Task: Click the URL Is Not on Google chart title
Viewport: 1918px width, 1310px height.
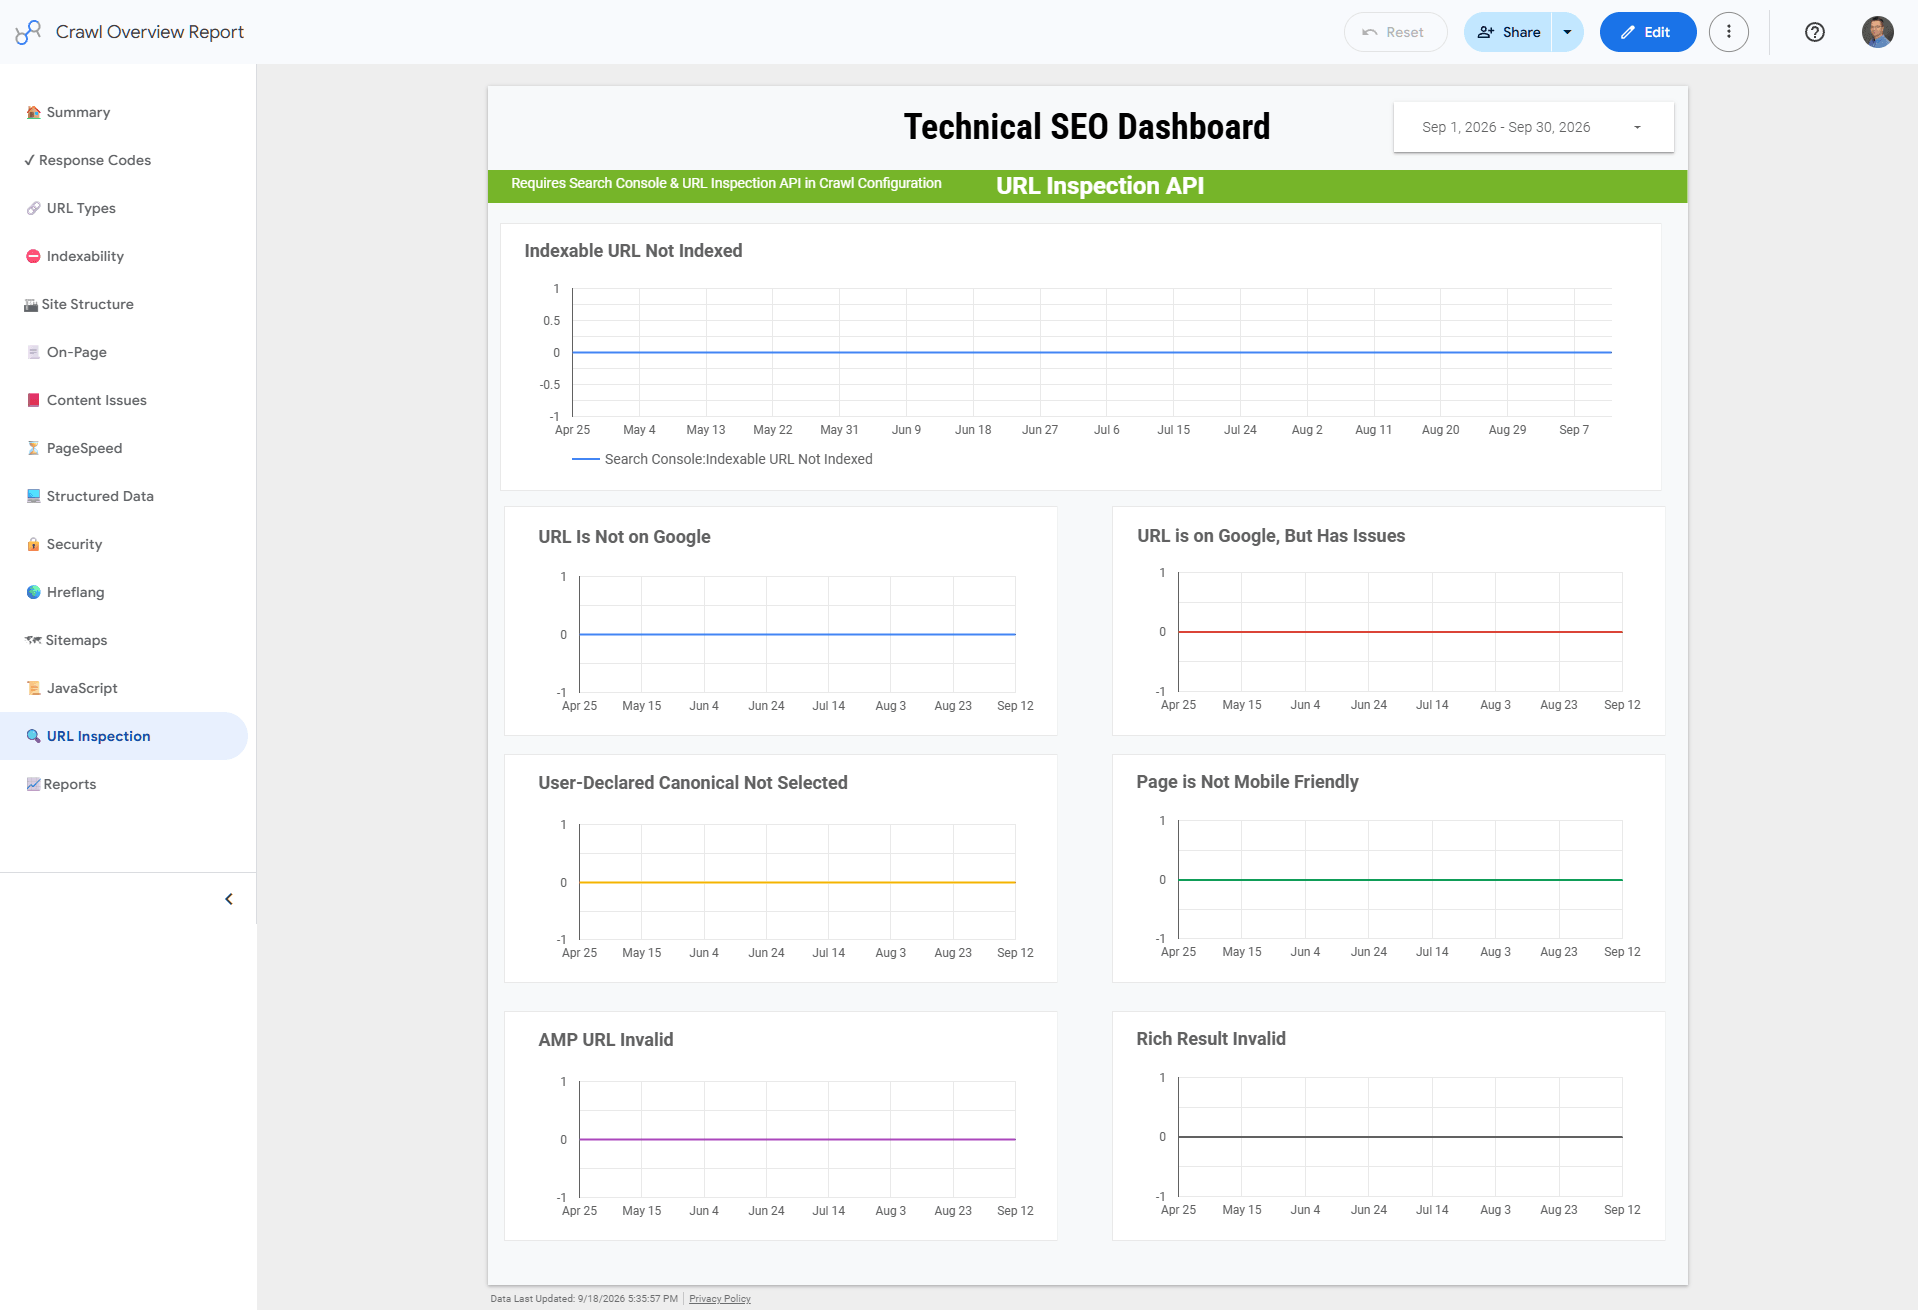Action: [x=624, y=537]
